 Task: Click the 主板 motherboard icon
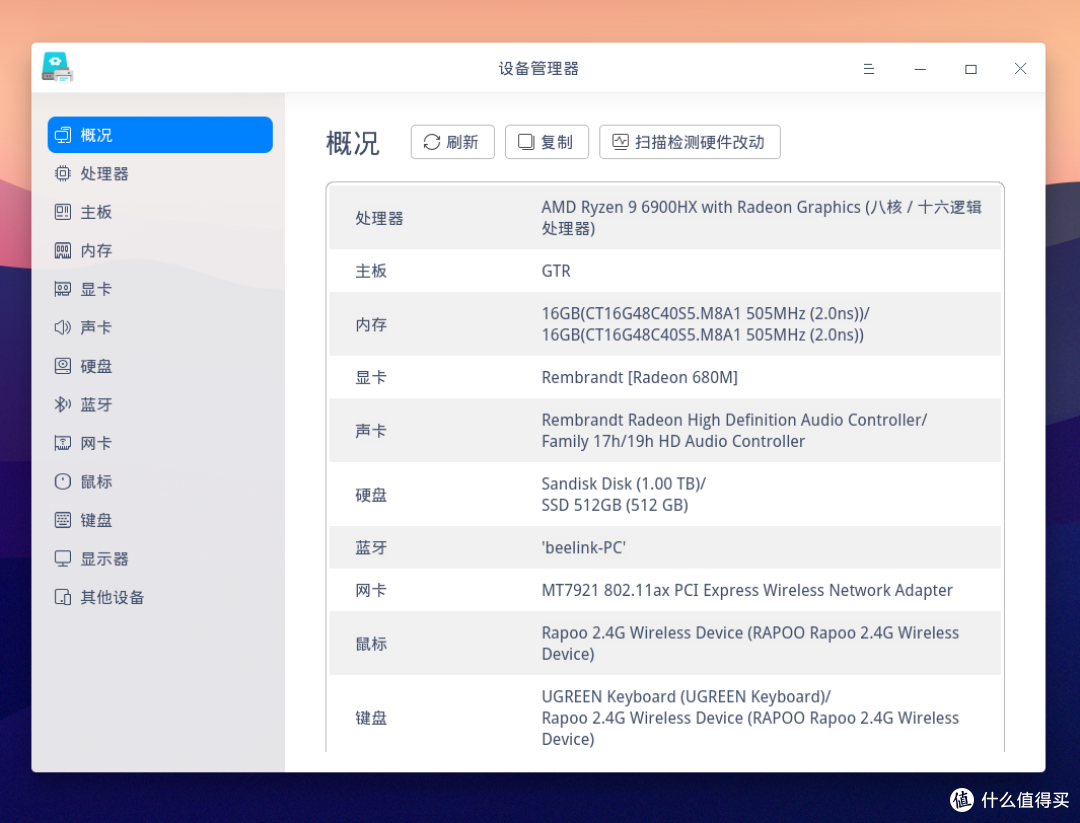pos(63,212)
